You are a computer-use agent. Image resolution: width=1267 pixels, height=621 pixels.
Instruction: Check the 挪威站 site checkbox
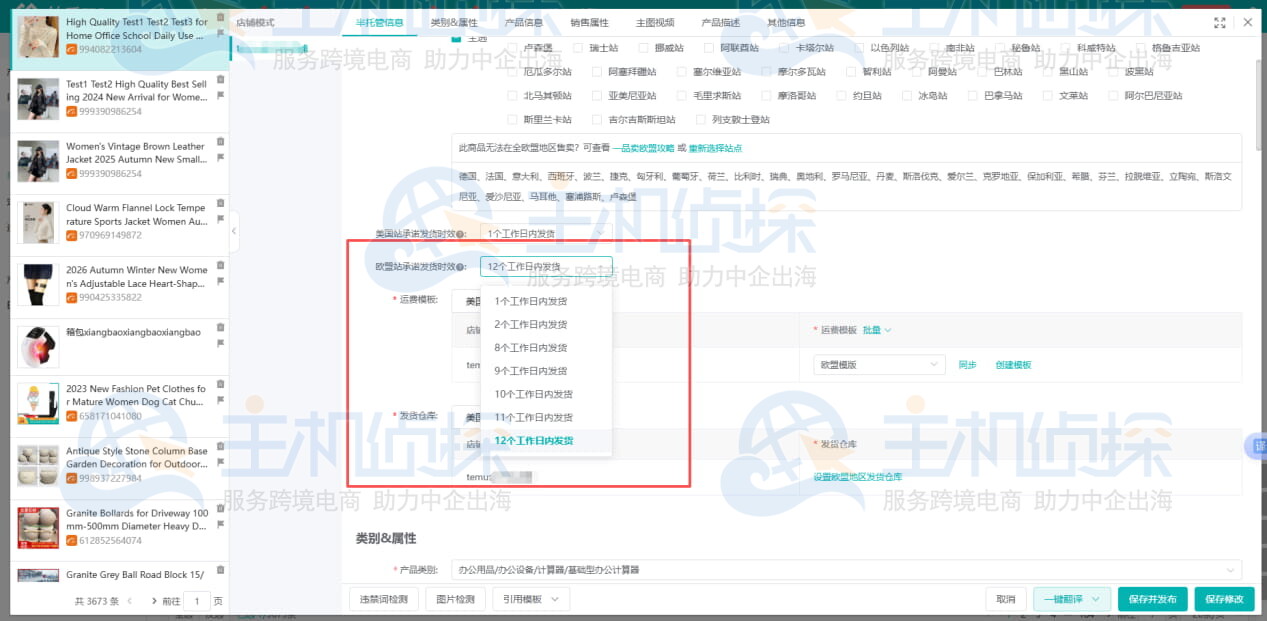coord(643,47)
